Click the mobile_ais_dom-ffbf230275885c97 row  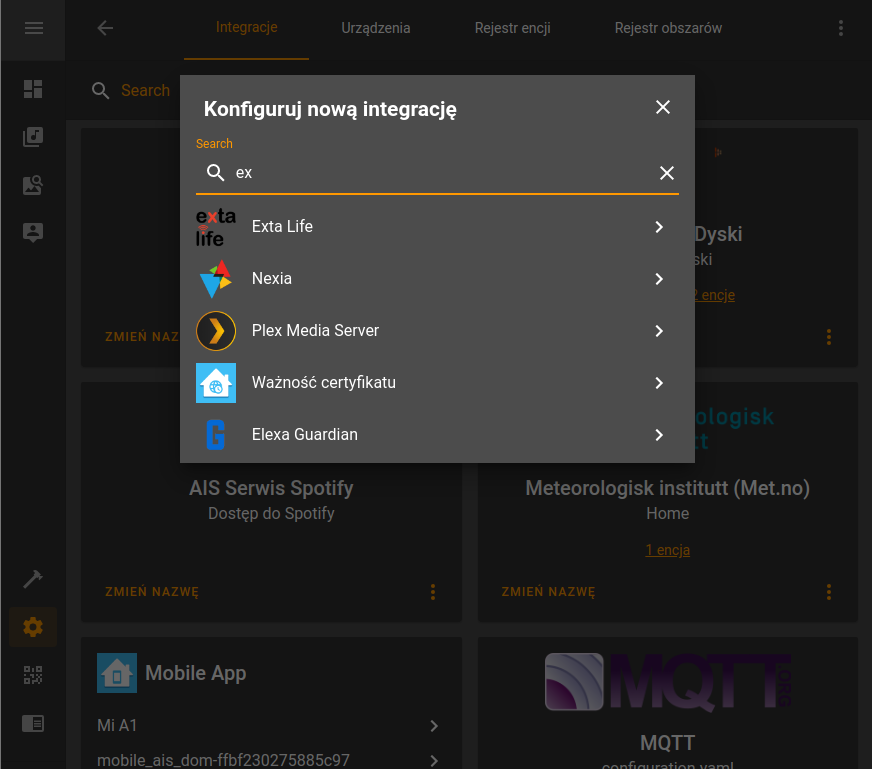pos(271,760)
